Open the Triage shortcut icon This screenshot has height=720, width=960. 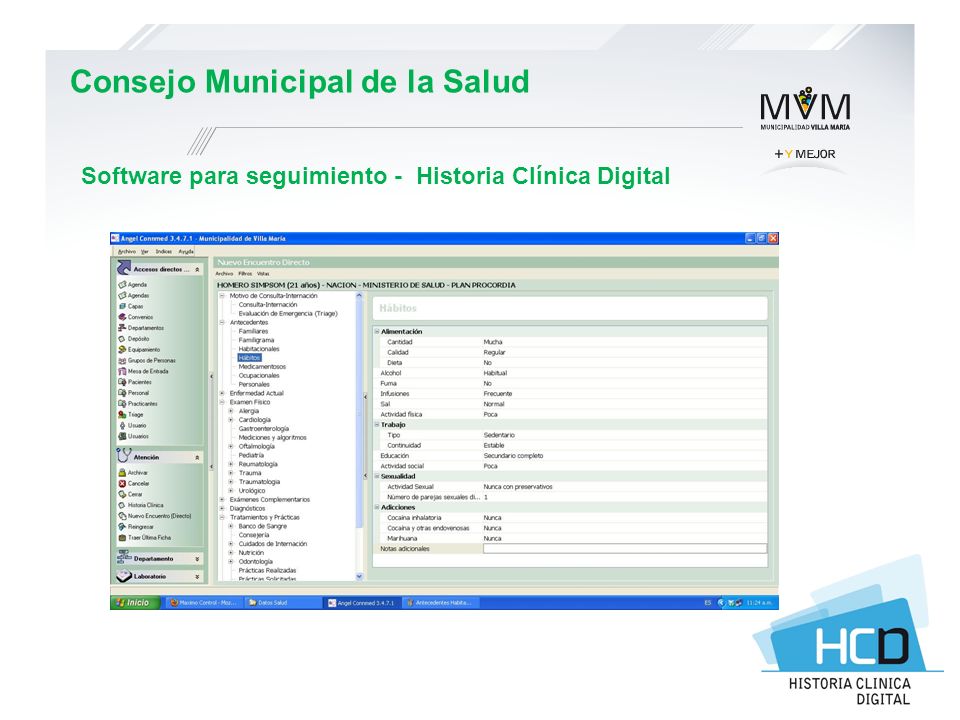tap(122, 414)
